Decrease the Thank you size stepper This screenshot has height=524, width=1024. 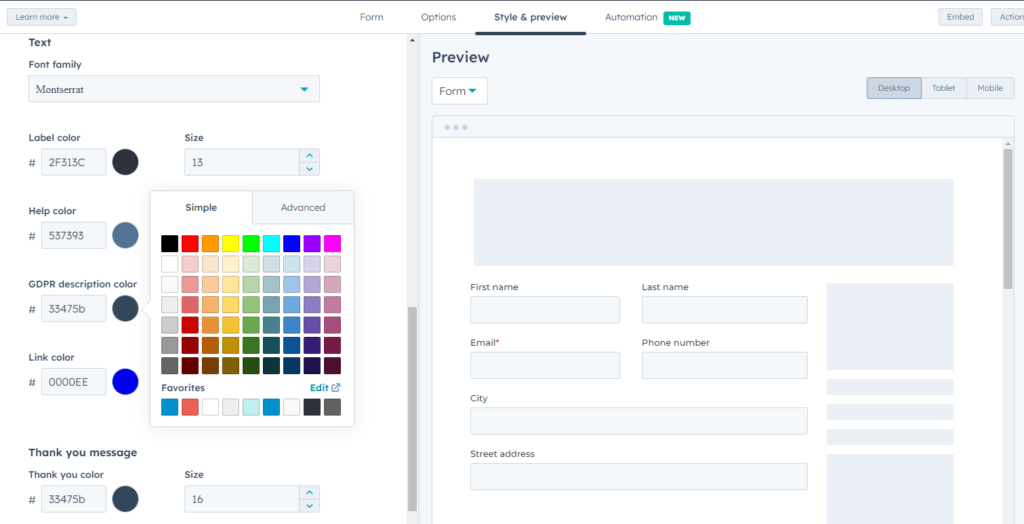click(x=309, y=506)
